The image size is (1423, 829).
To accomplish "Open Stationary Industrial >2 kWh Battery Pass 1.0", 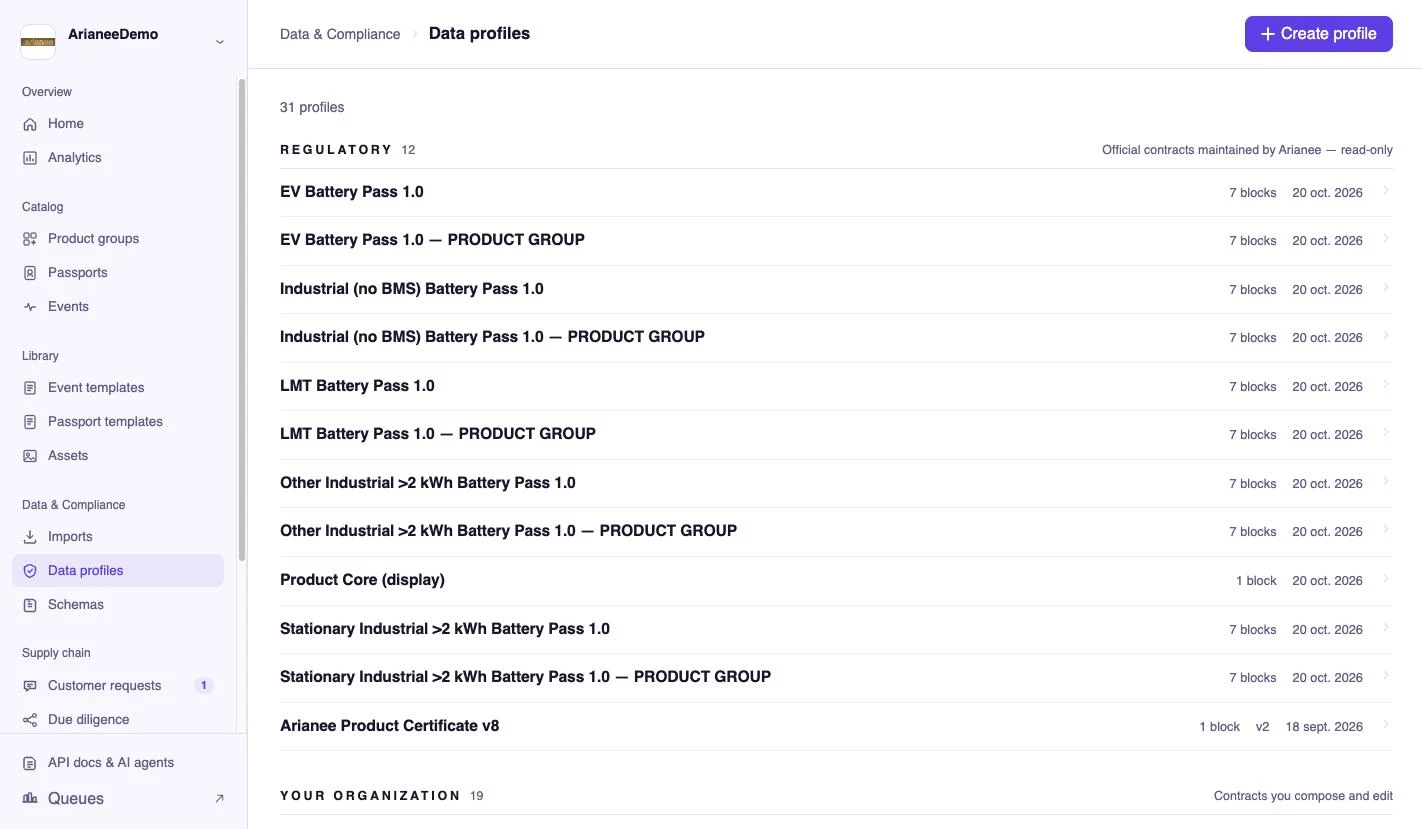I will point(836,629).
